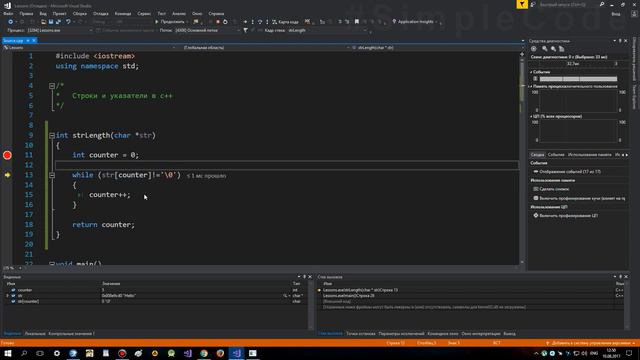640x360 pixels.
Task: Click the bookmark toolbar icon
Action: coord(357,22)
